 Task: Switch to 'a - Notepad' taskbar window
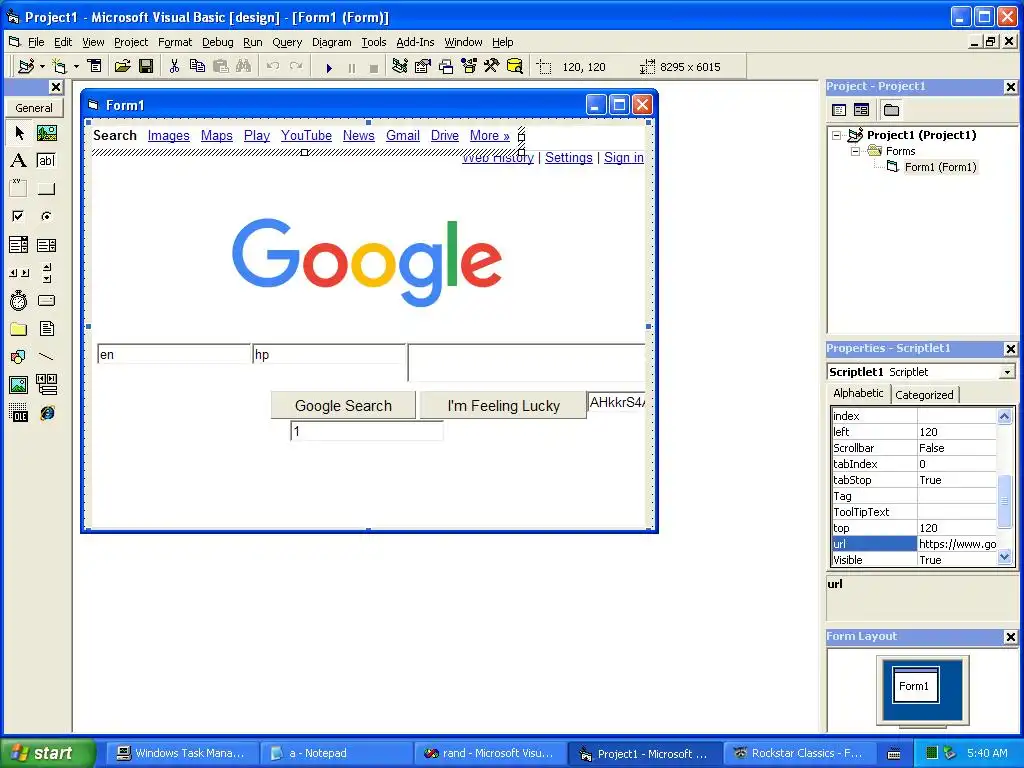tap(335, 753)
